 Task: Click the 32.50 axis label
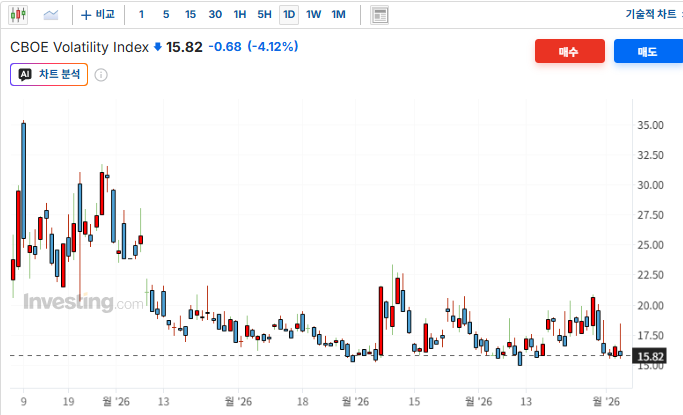650,155
